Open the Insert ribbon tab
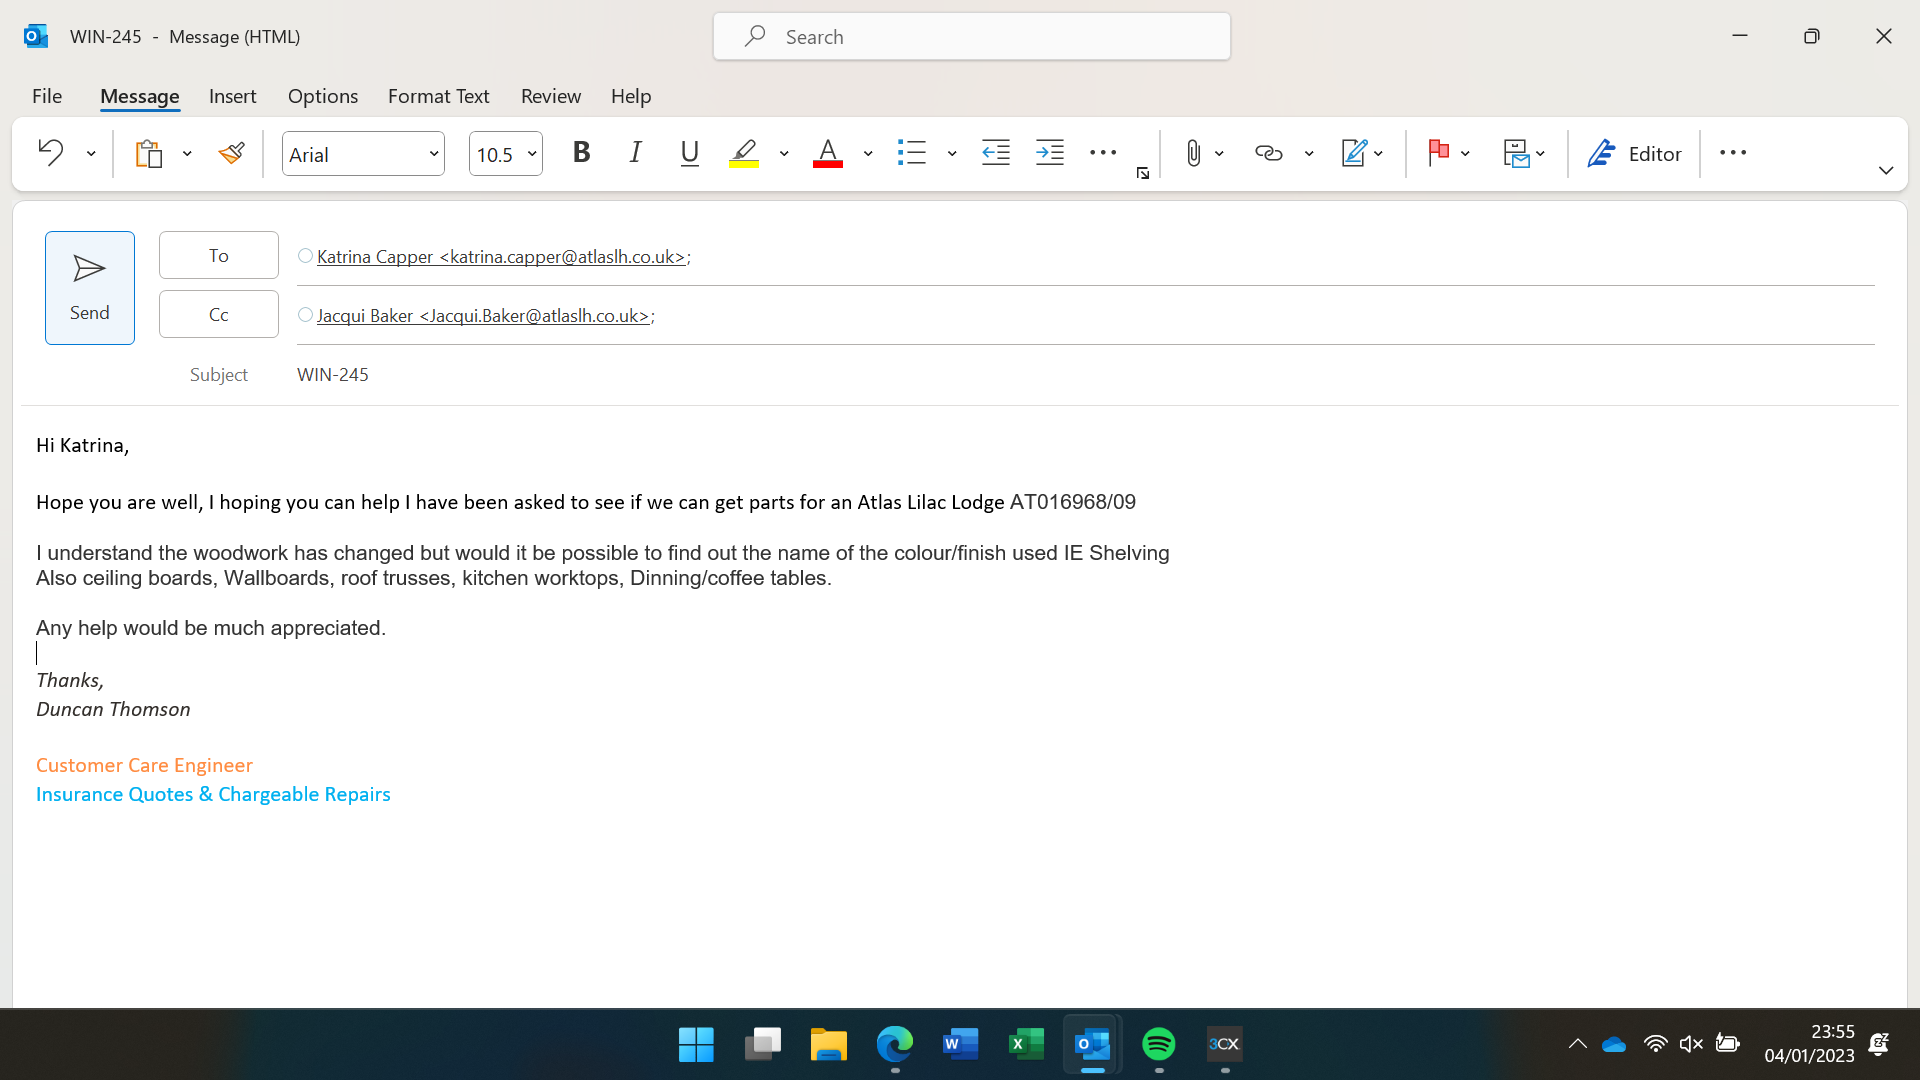 (232, 96)
